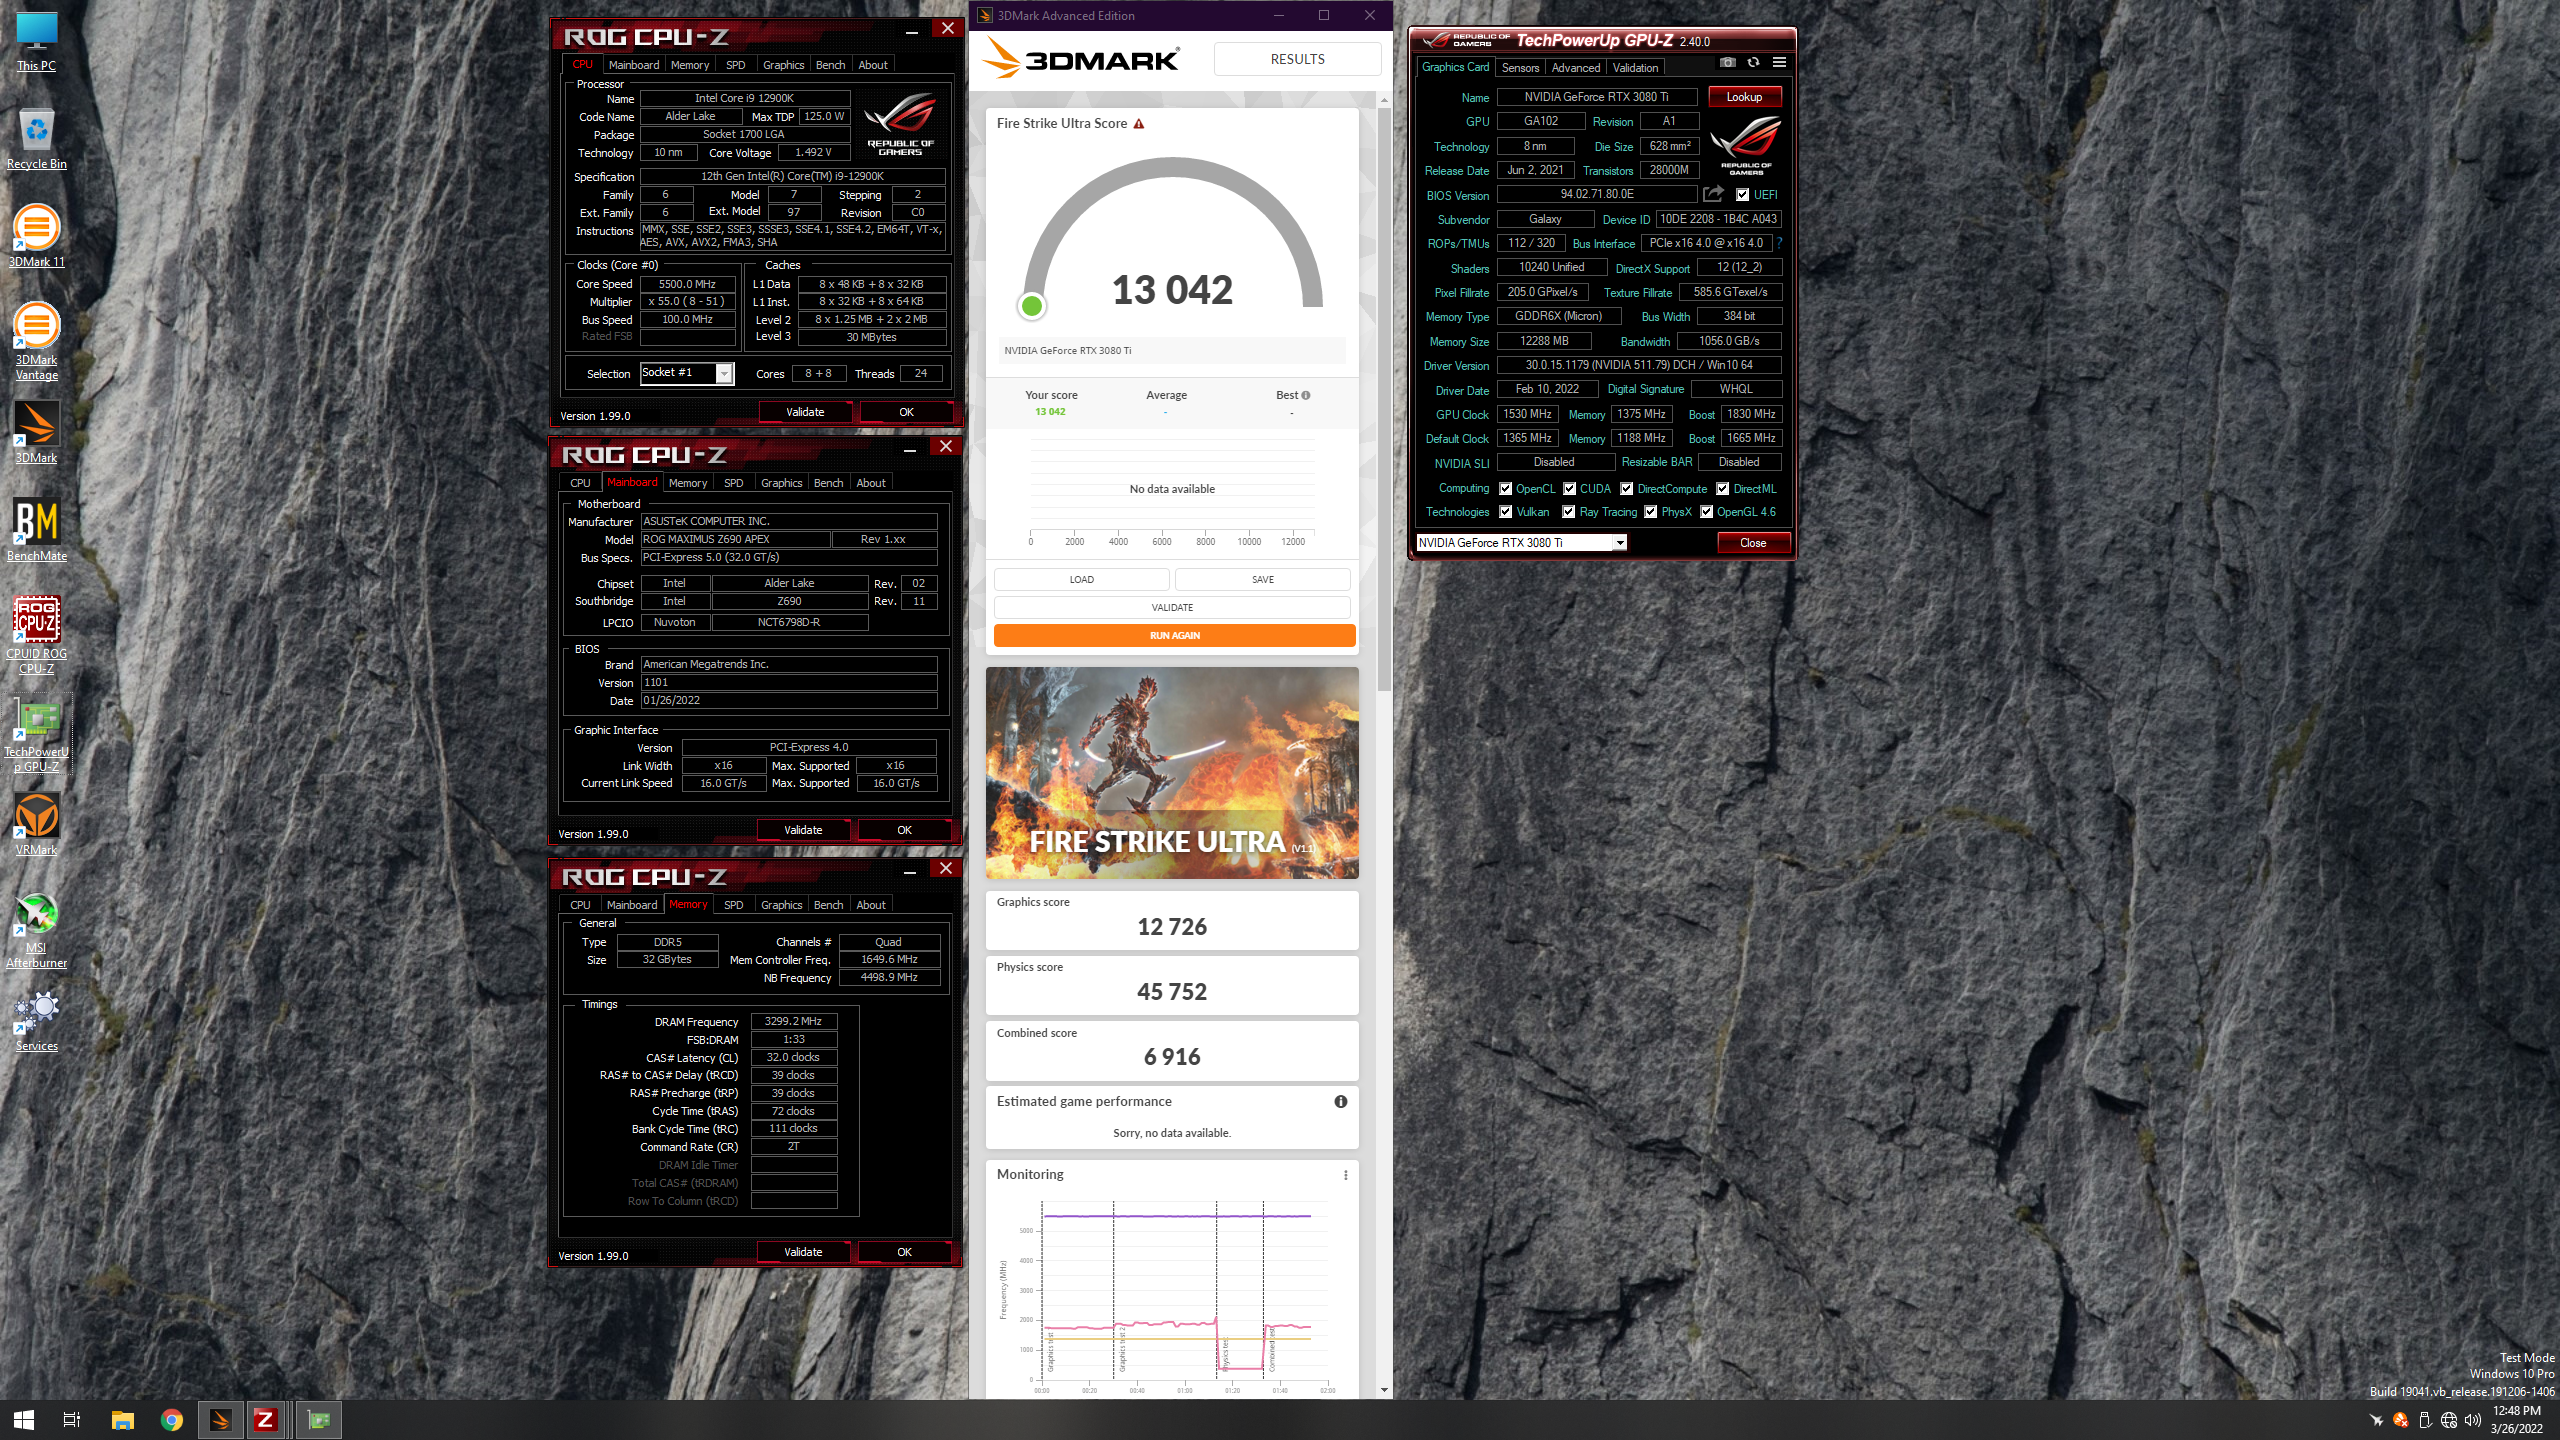The width and height of the screenshot is (2560, 1440).
Task: Refresh GPU-Z data with the refresh icon
Action: (1753, 63)
